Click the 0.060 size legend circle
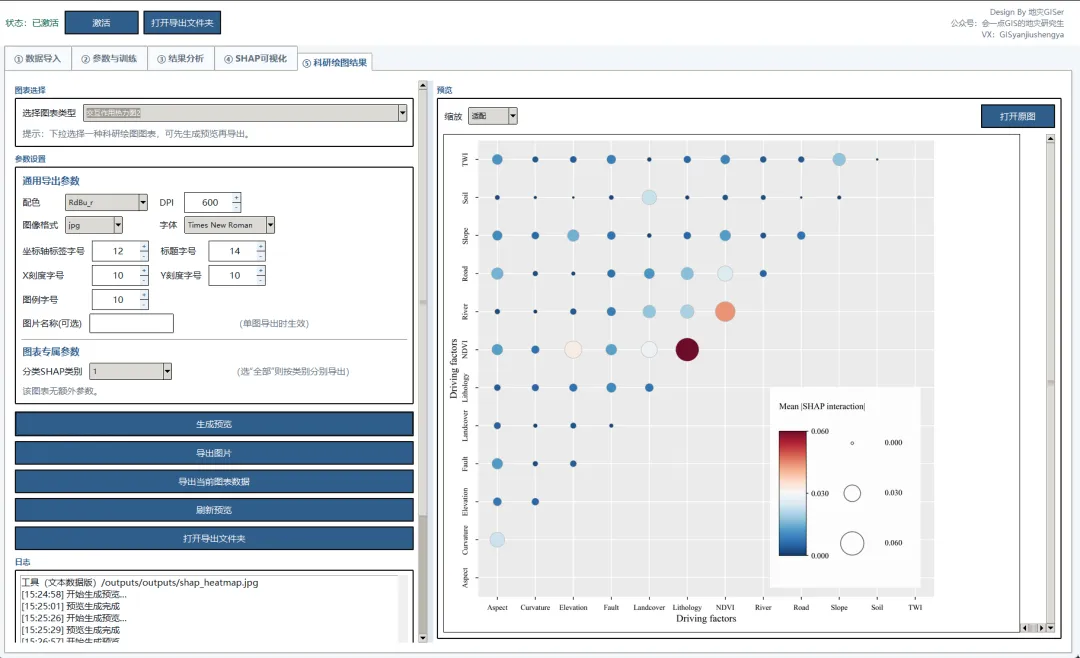Viewport: 1080px width, 658px height. [x=852, y=543]
